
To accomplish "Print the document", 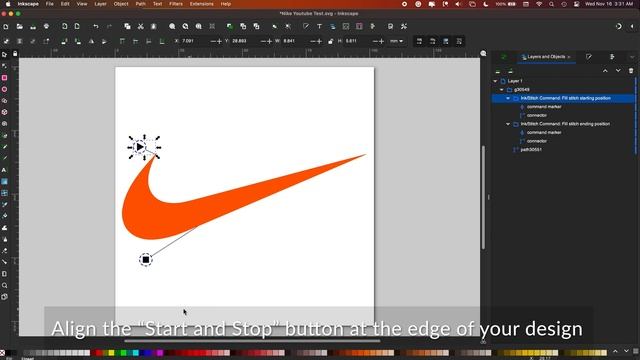I will pyautogui.click(x=46, y=27).
